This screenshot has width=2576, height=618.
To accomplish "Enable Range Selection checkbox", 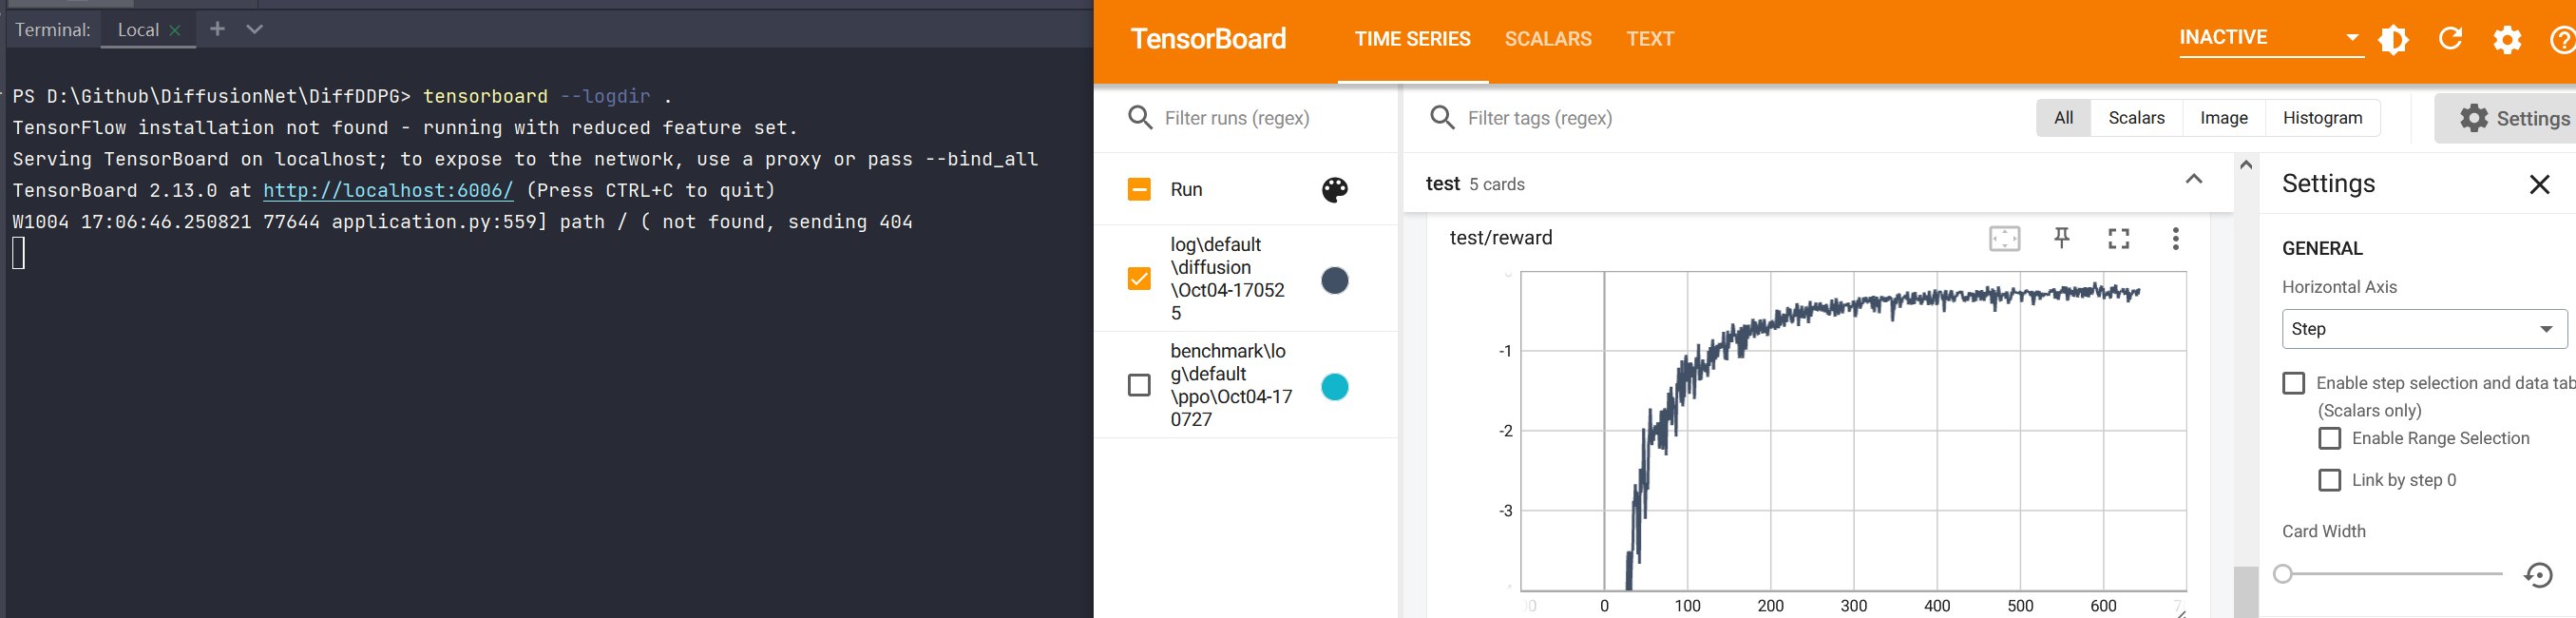I will (2330, 438).
